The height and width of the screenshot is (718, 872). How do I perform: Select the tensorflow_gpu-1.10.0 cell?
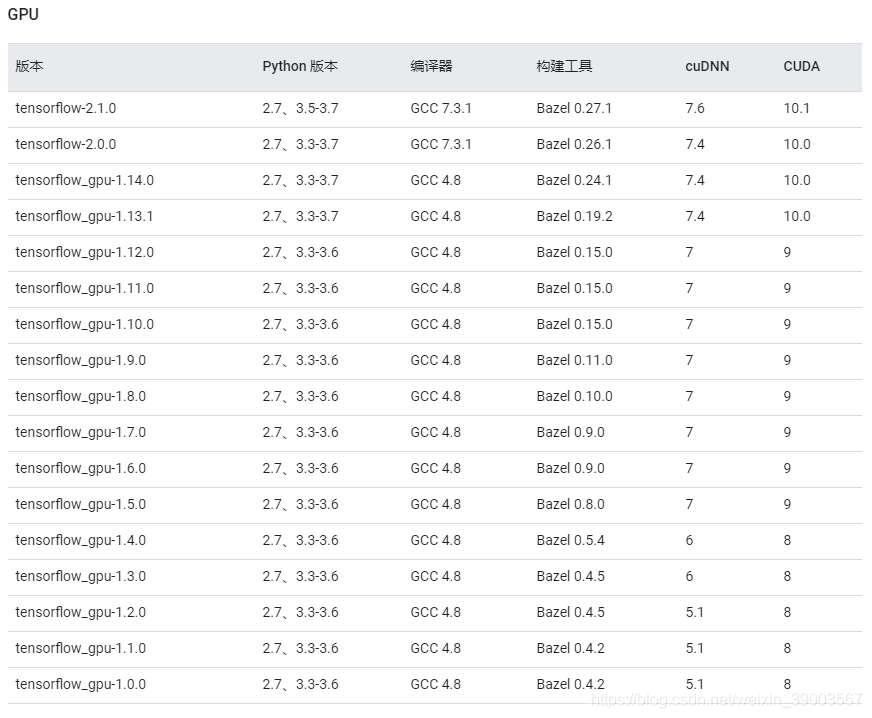tap(85, 324)
